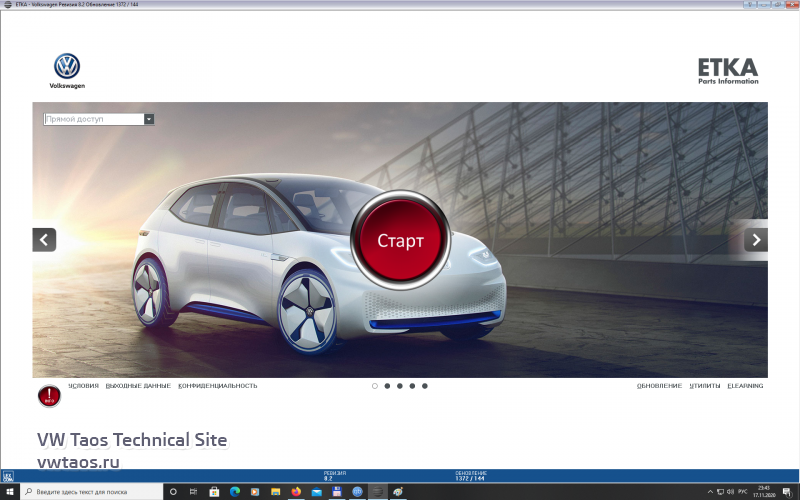Open the Обновление menu item
The image size is (800, 500).
pos(659,385)
